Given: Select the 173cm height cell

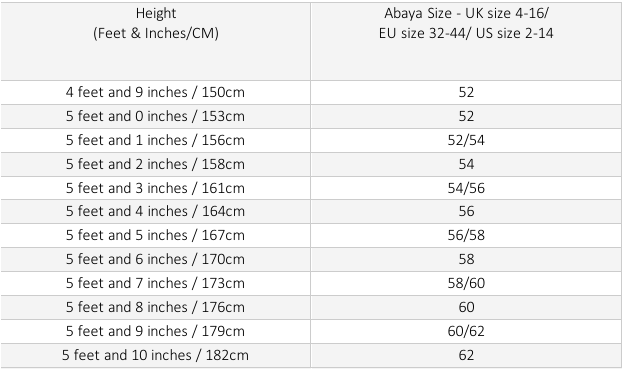Looking at the screenshot, I should click(155, 283).
